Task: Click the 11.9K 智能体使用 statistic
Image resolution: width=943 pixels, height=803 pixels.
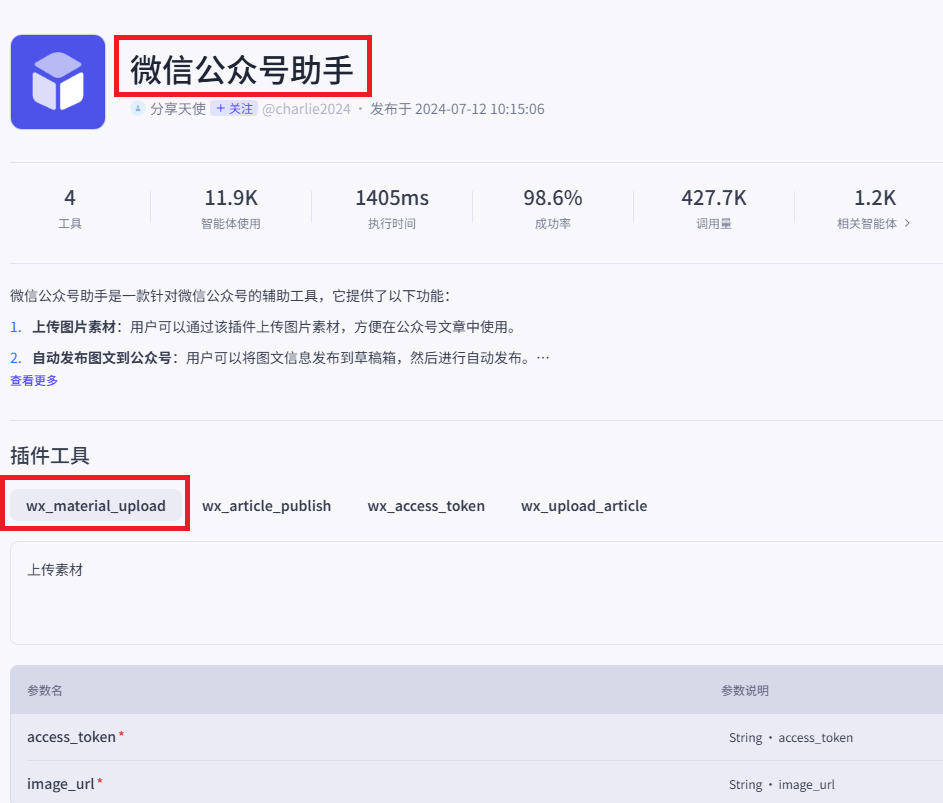Action: click(x=231, y=208)
